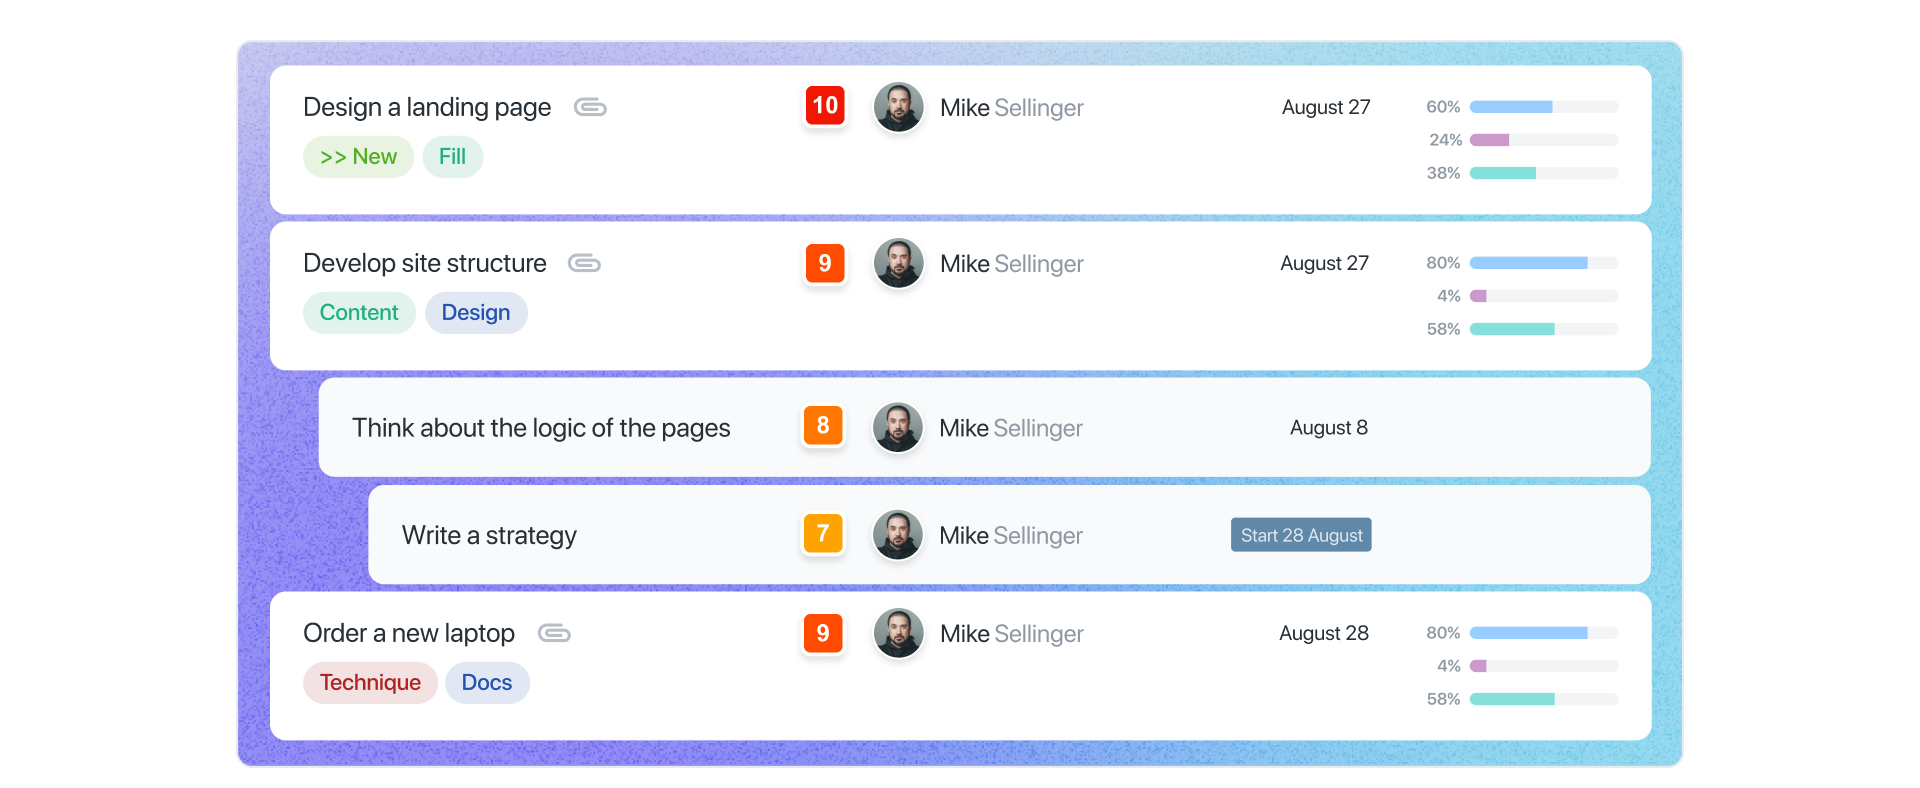Click the Start 28 August button
Viewport: 1920px width, 788px height.
[x=1300, y=534]
